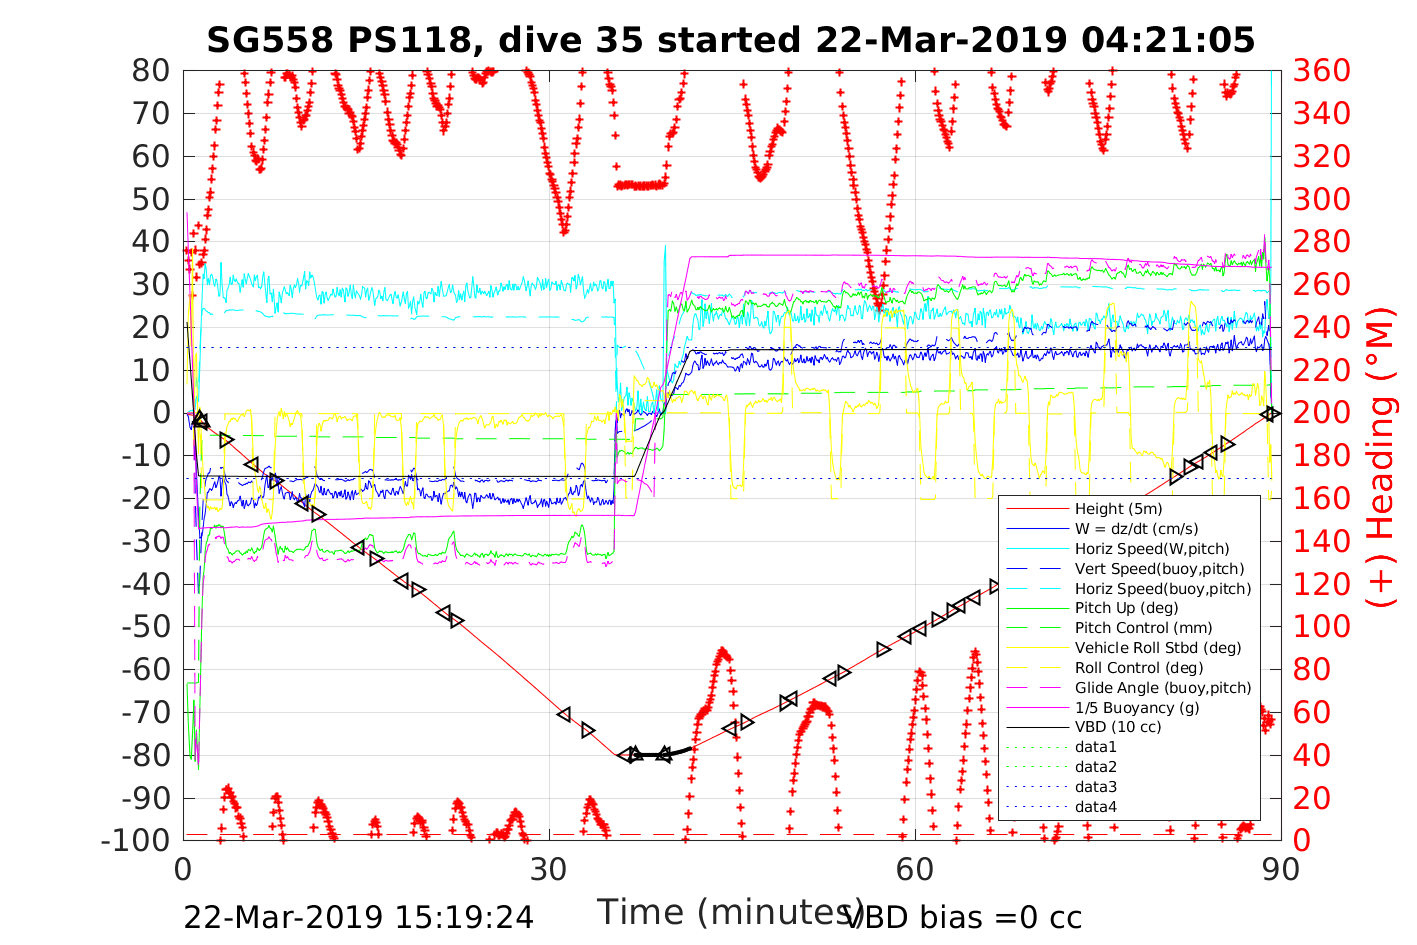Click the 'data2' legend entry
Viewport: 1417px width, 945px height.
(x=1096, y=767)
